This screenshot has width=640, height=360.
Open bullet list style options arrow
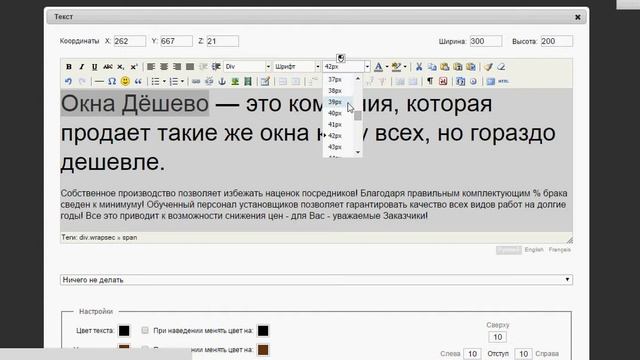coord(164,82)
